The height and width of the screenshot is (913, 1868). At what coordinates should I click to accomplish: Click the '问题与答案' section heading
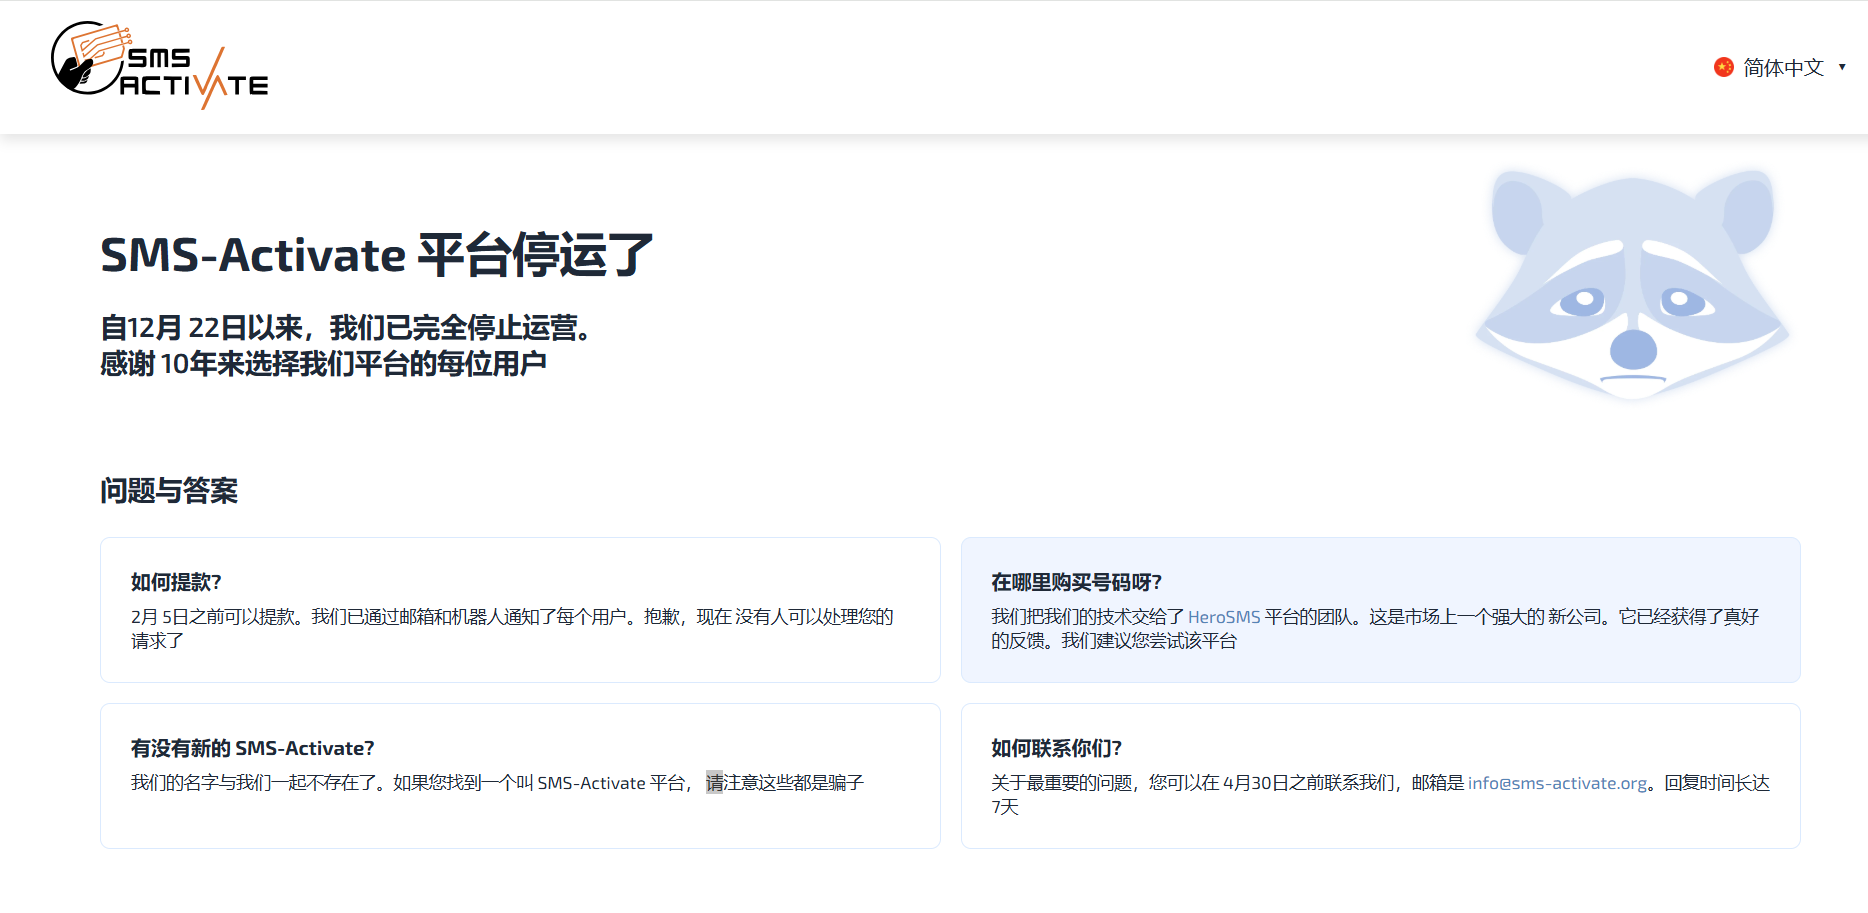click(x=168, y=491)
